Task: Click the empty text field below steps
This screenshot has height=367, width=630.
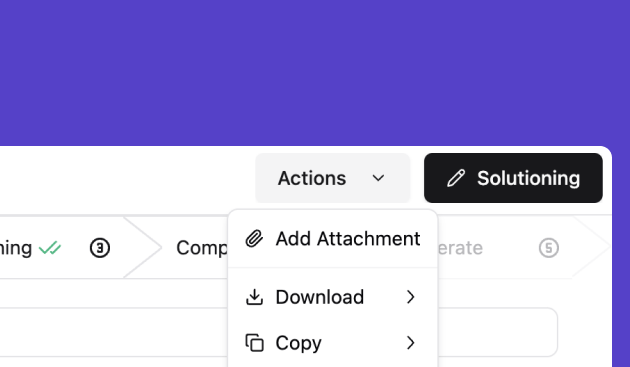Action: pos(114,332)
